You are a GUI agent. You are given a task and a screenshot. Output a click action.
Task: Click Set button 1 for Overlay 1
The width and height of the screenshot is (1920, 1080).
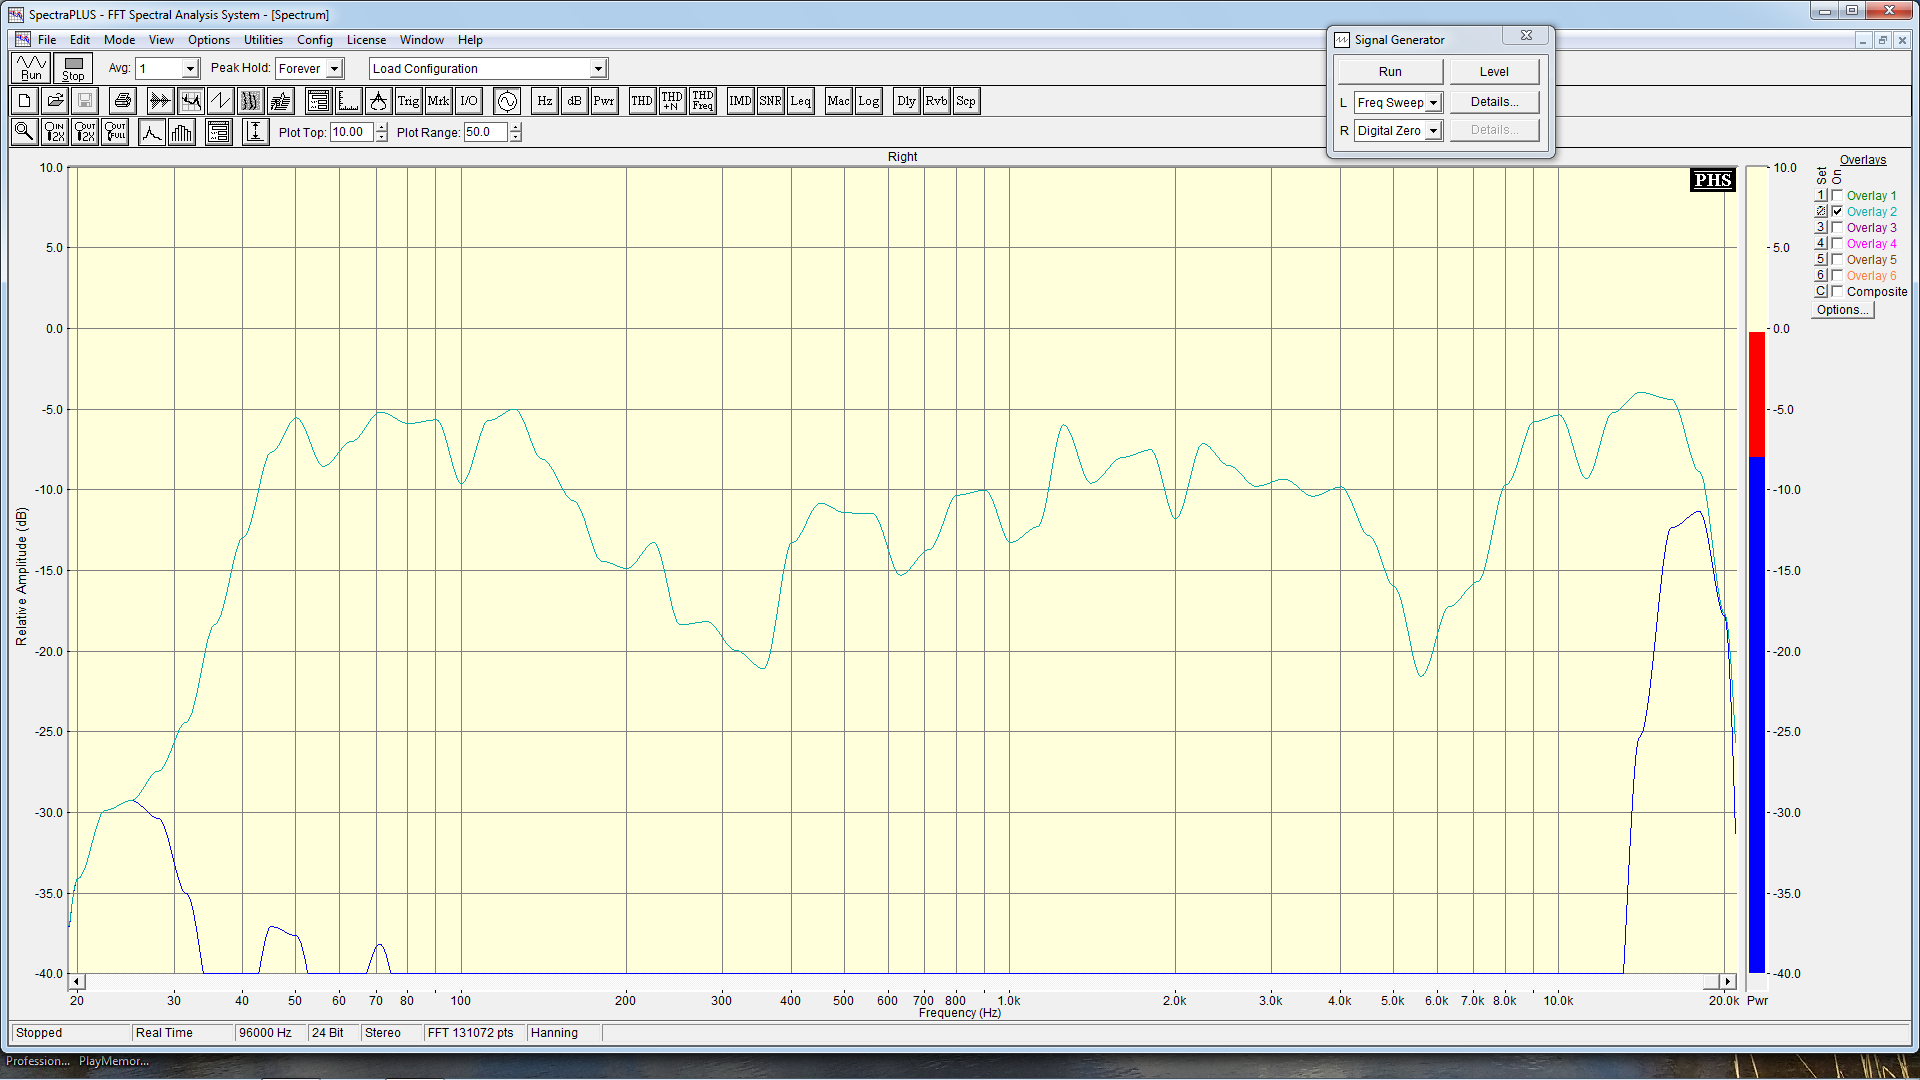click(1821, 196)
